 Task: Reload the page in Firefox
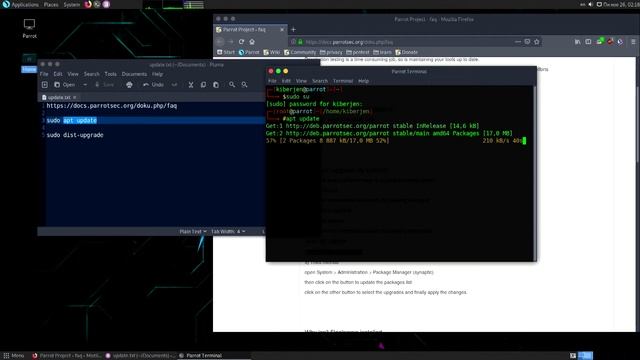click(x=241, y=42)
